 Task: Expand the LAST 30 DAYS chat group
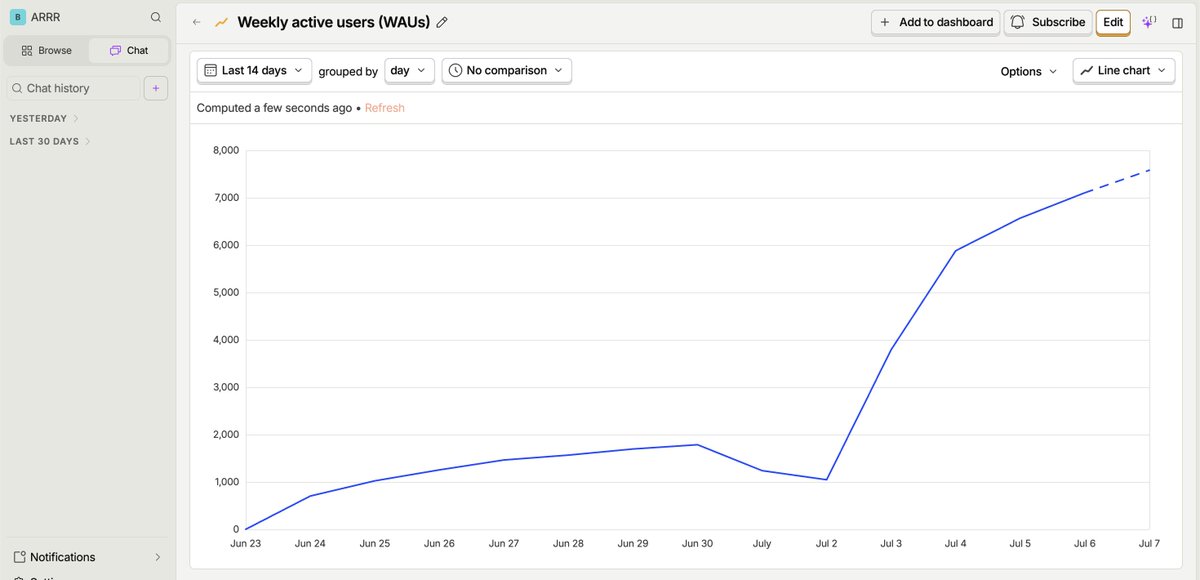click(50, 141)
